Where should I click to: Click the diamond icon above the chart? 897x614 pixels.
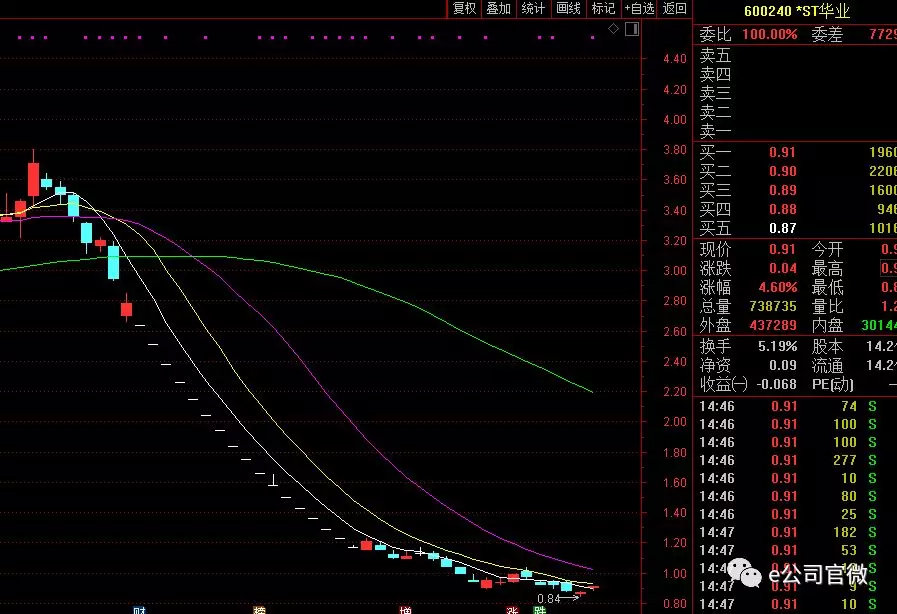click(613, 29)
